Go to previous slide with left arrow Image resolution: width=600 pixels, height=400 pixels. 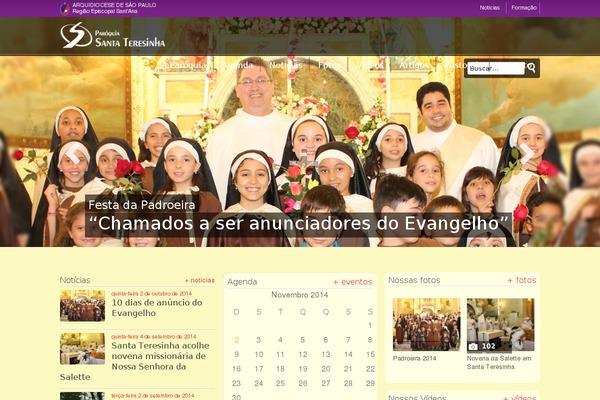(x=73, y=153)
